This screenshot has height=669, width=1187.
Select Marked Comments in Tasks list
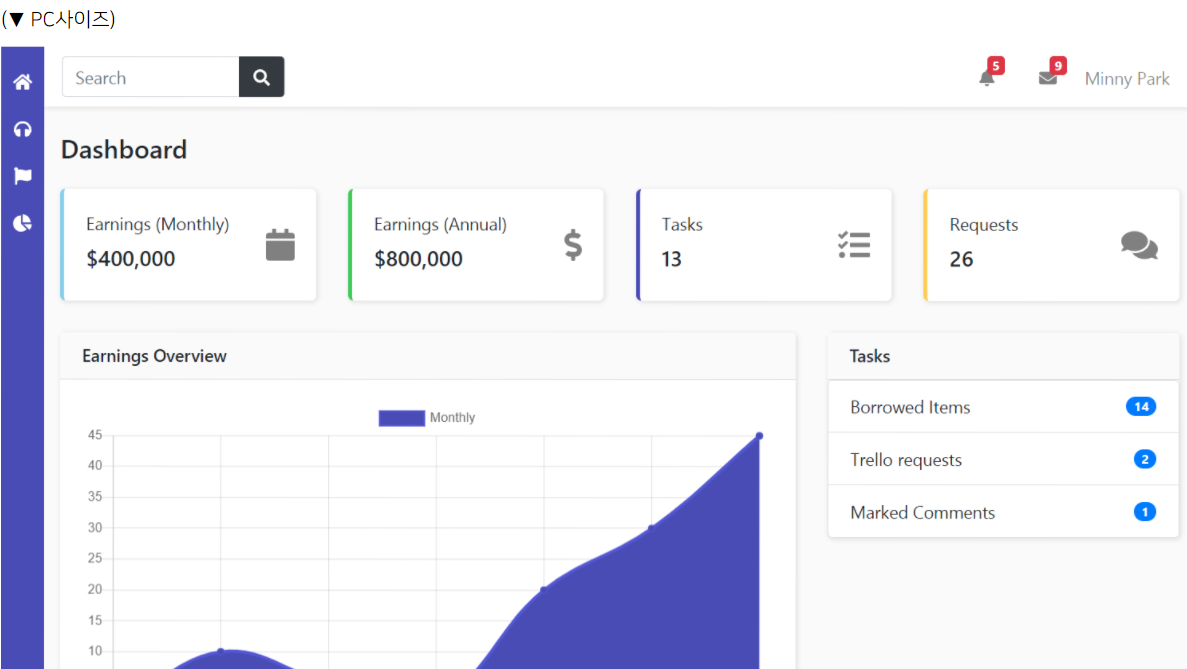tap(1003, 512)
